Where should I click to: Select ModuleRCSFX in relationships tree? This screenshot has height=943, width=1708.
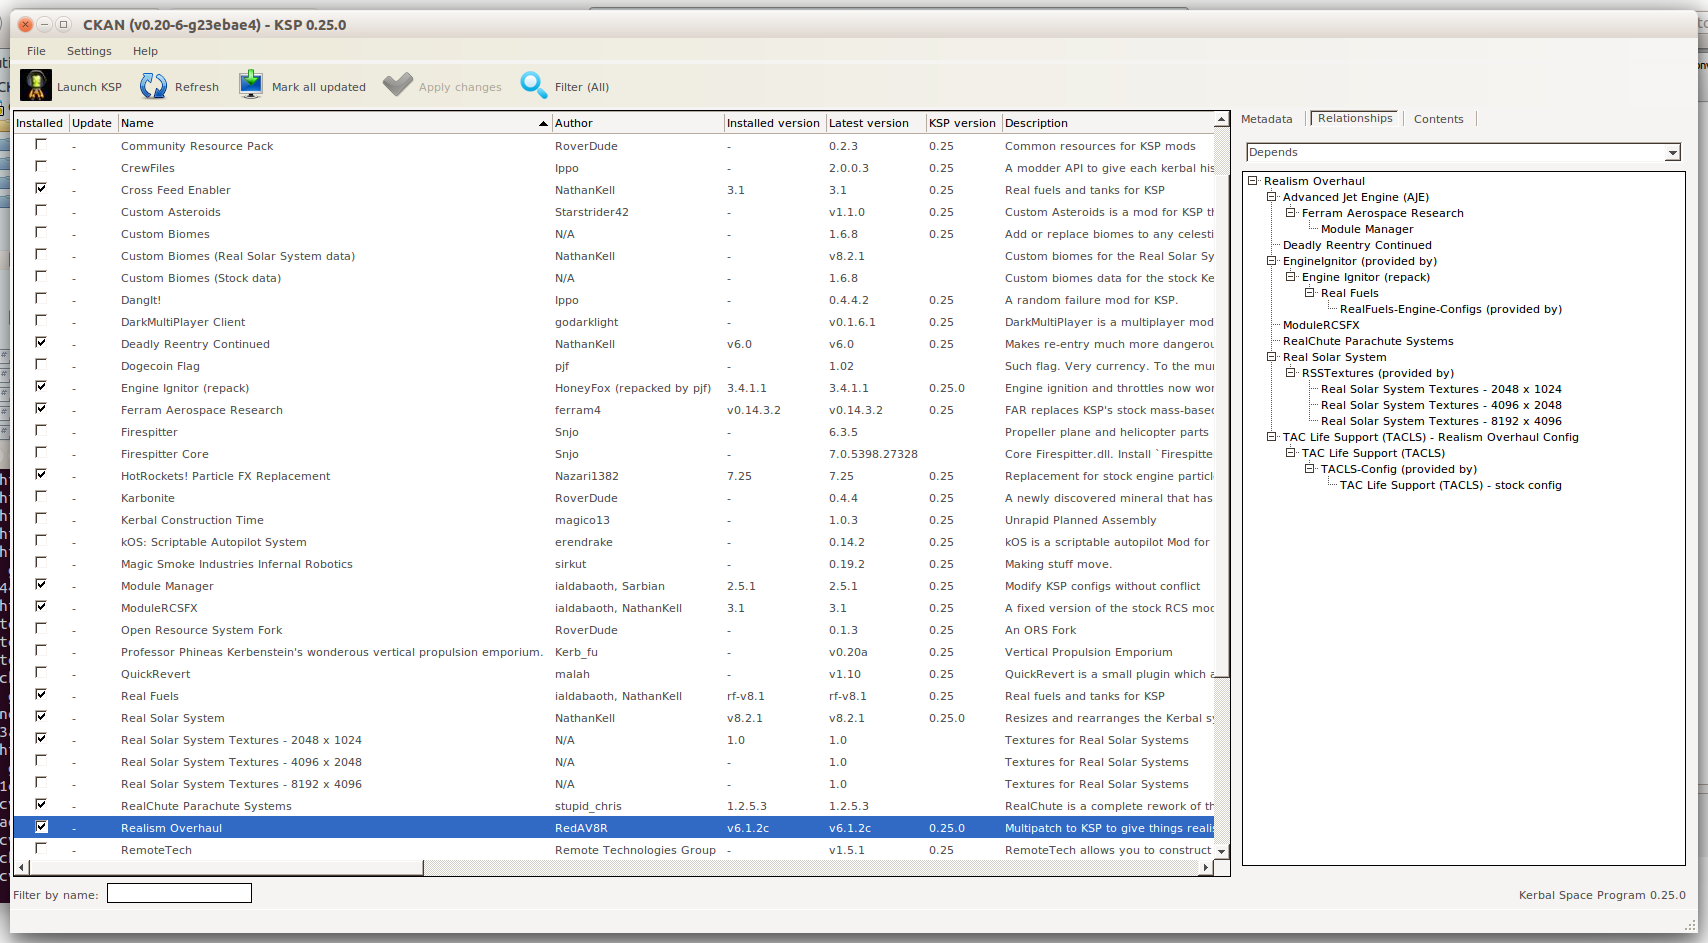point(1321,325)
